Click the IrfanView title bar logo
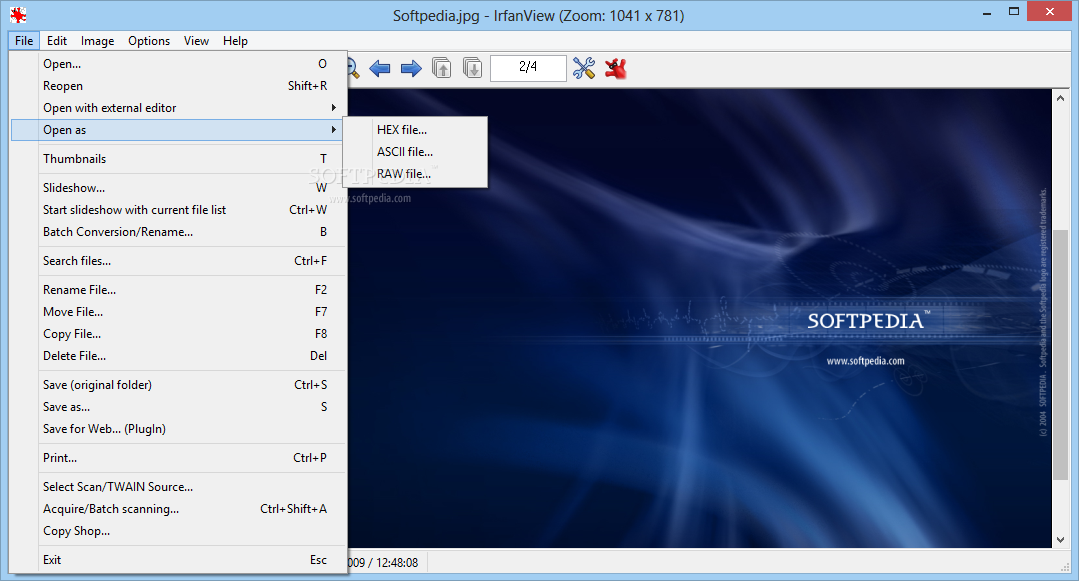The width and height of the screenshot is (1079, 581). (19, 14)
